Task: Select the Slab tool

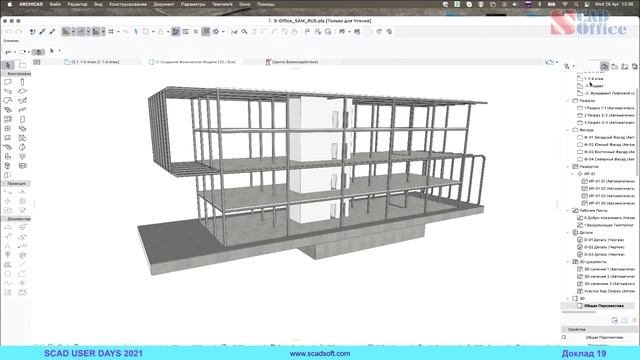Action: point(22,91)
